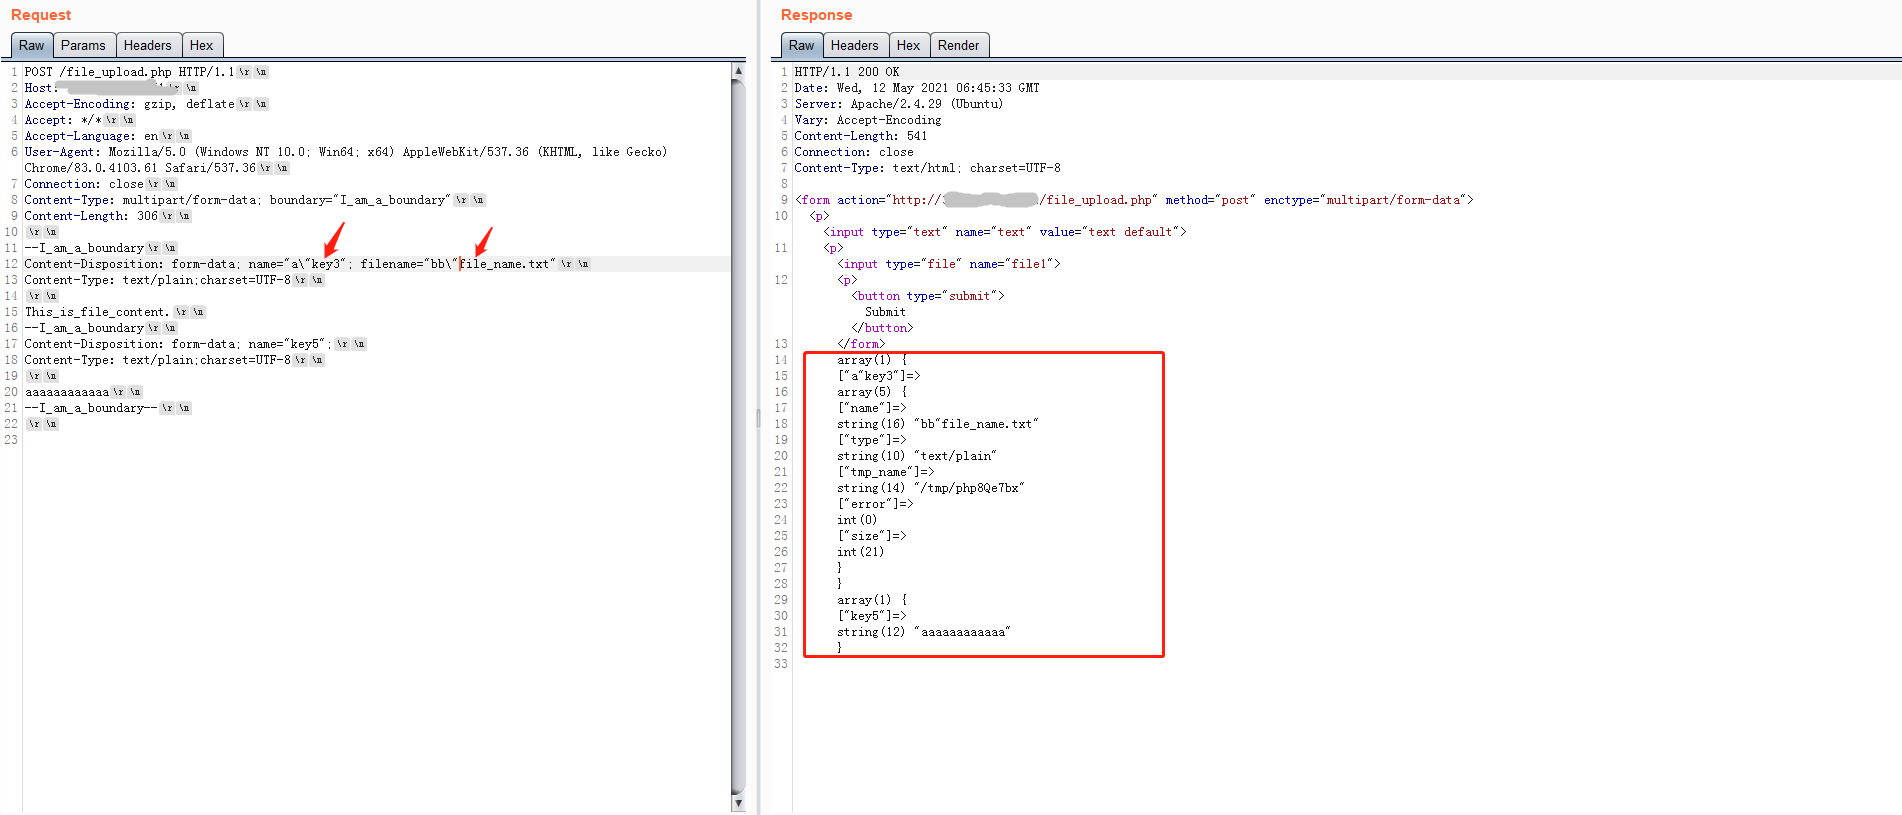Click the This_is_file_content line in the request body
1902x815 pixels.
coord(97,312)
